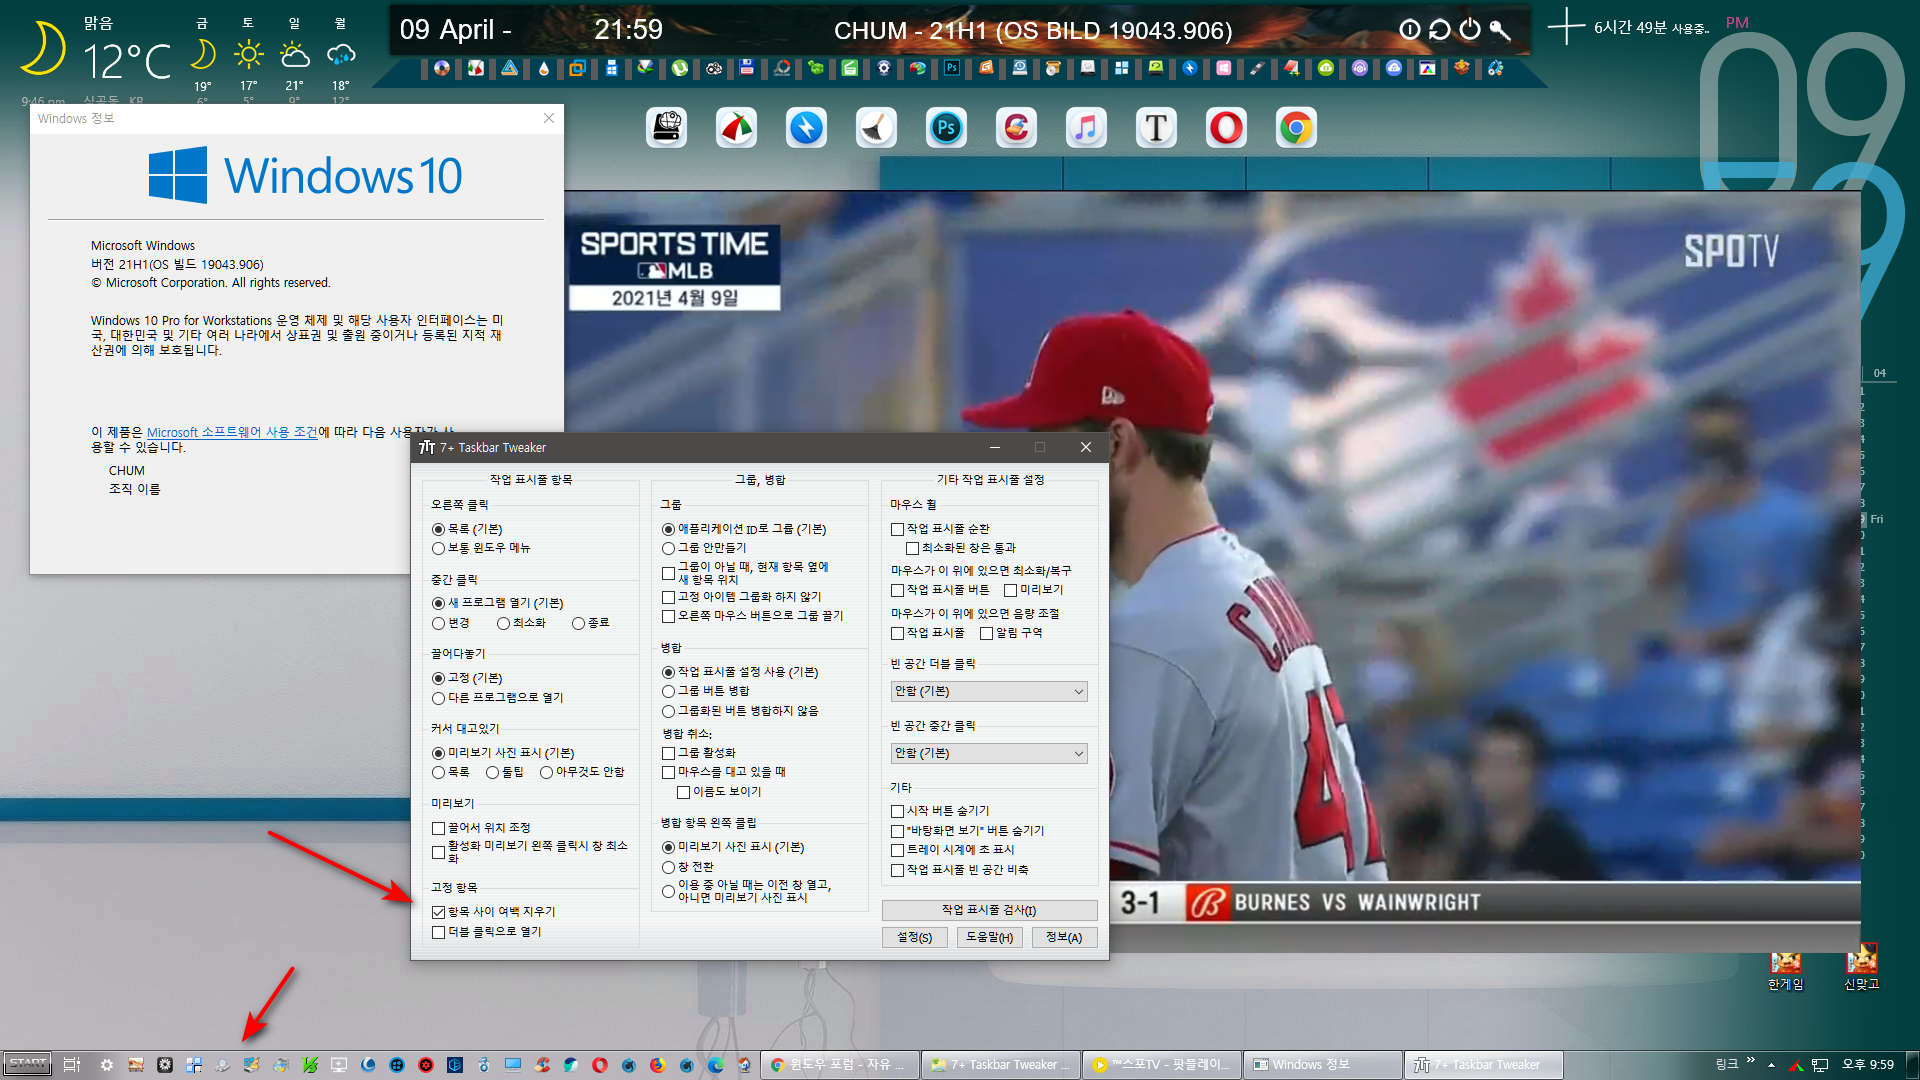Click the 설정(S) button

[x=914, y=937]
